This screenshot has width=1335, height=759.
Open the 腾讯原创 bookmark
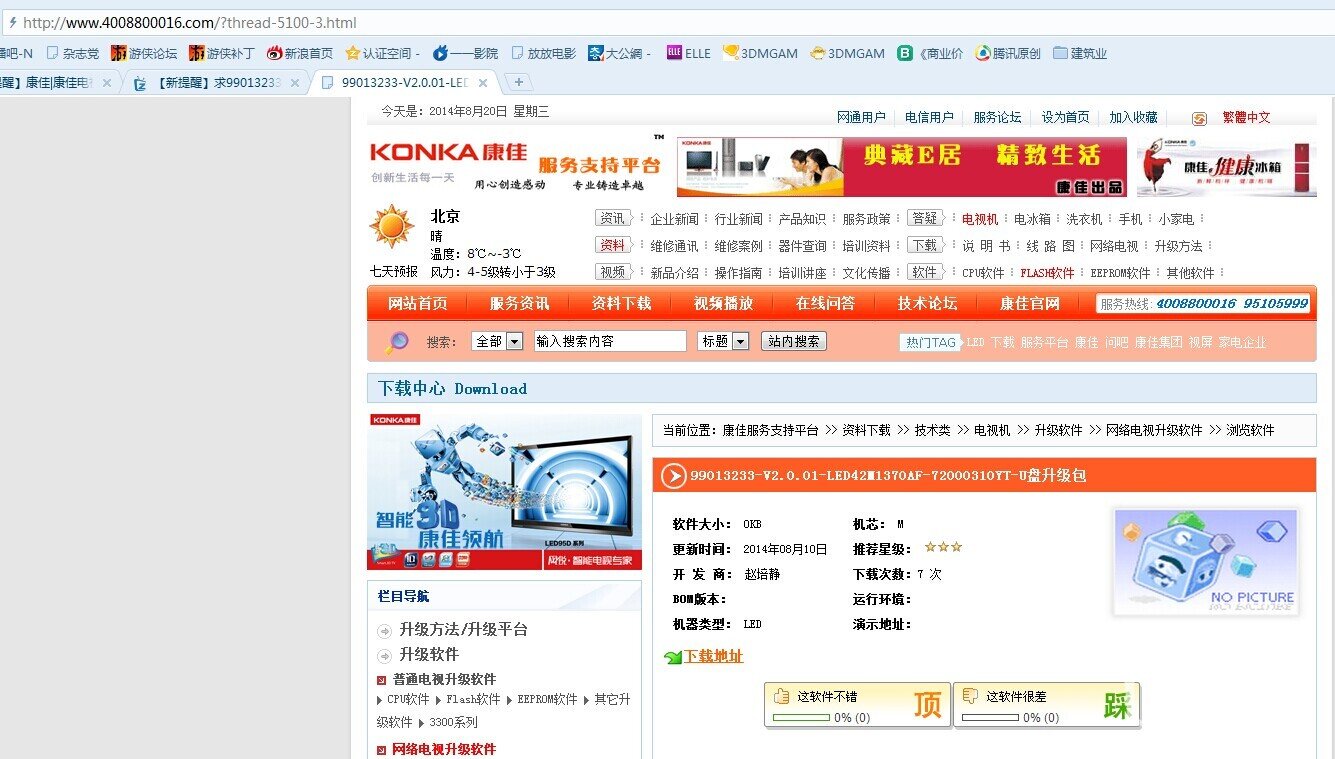[1008, 53]
